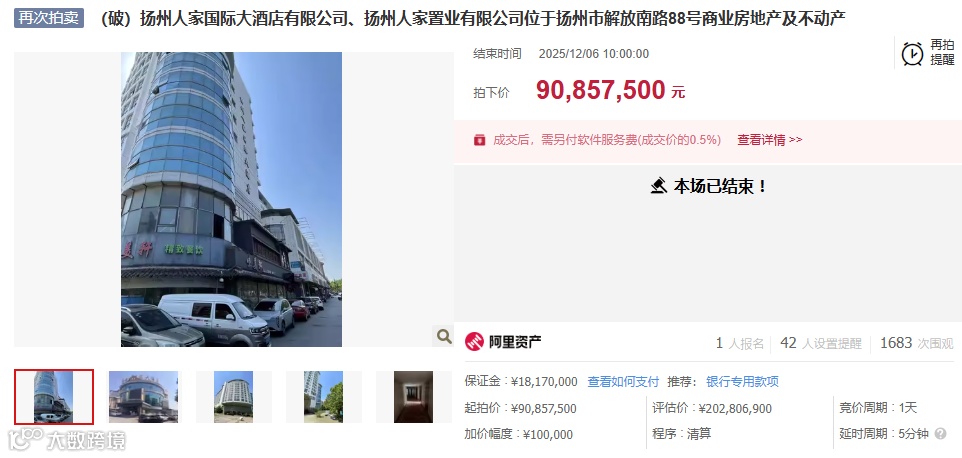Click the 再次拍卖 badge
This screenshot has width=962, height=458.
(48, 18)
